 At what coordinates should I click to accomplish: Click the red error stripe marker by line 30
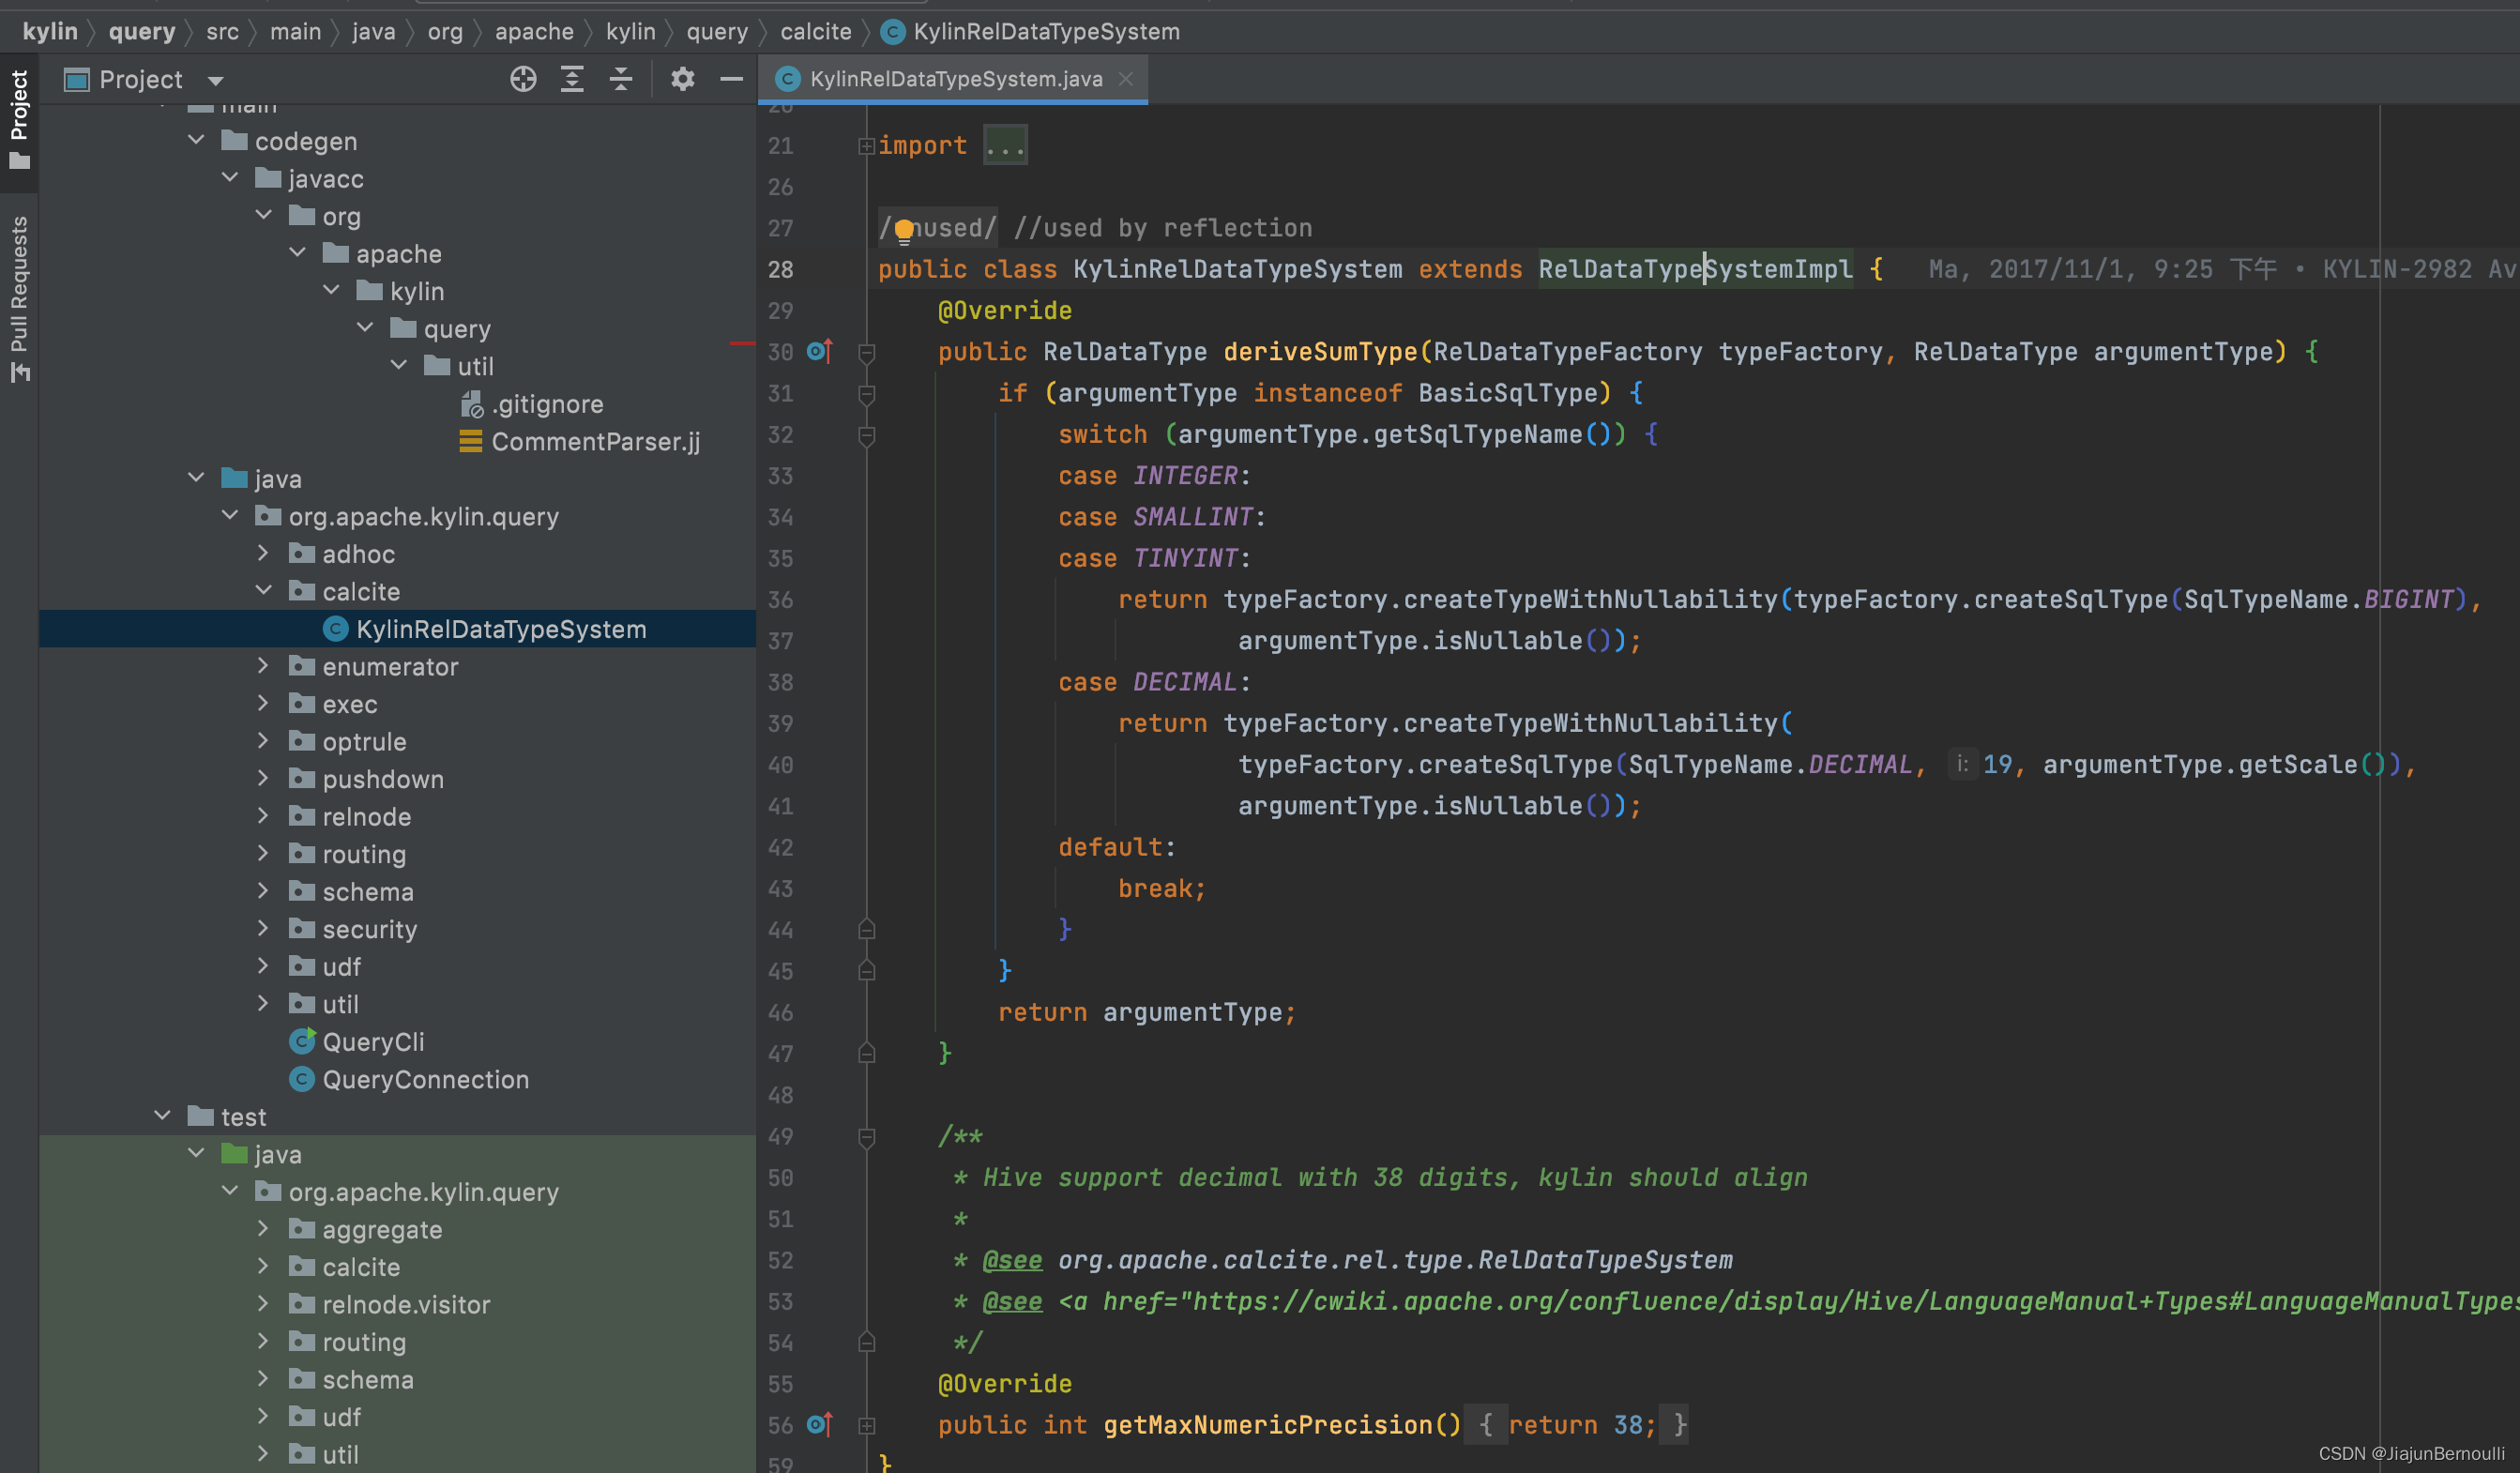tap(741, 343)
